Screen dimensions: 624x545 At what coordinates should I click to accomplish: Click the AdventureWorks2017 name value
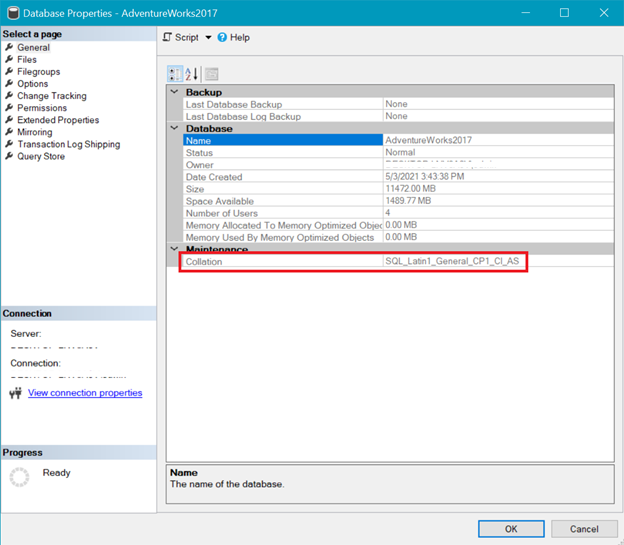tap(428, 140)
